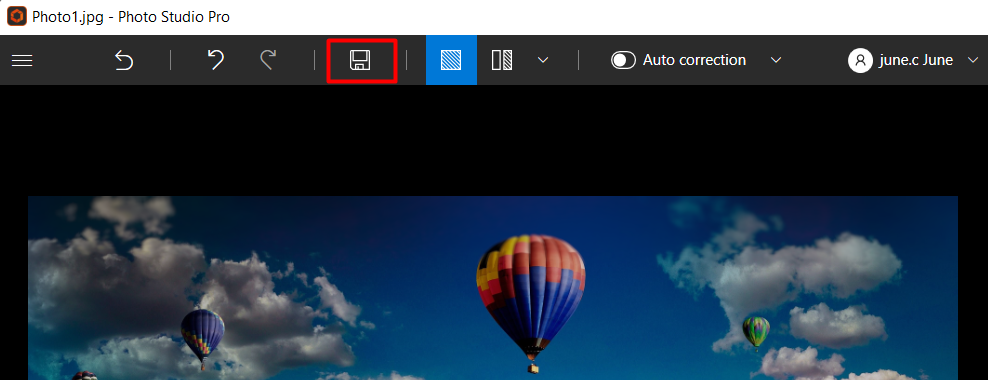Expand the view mode dropdown arrow
Image resolution: width=988 pixels, height=380 pixels.
click(543, 60)
